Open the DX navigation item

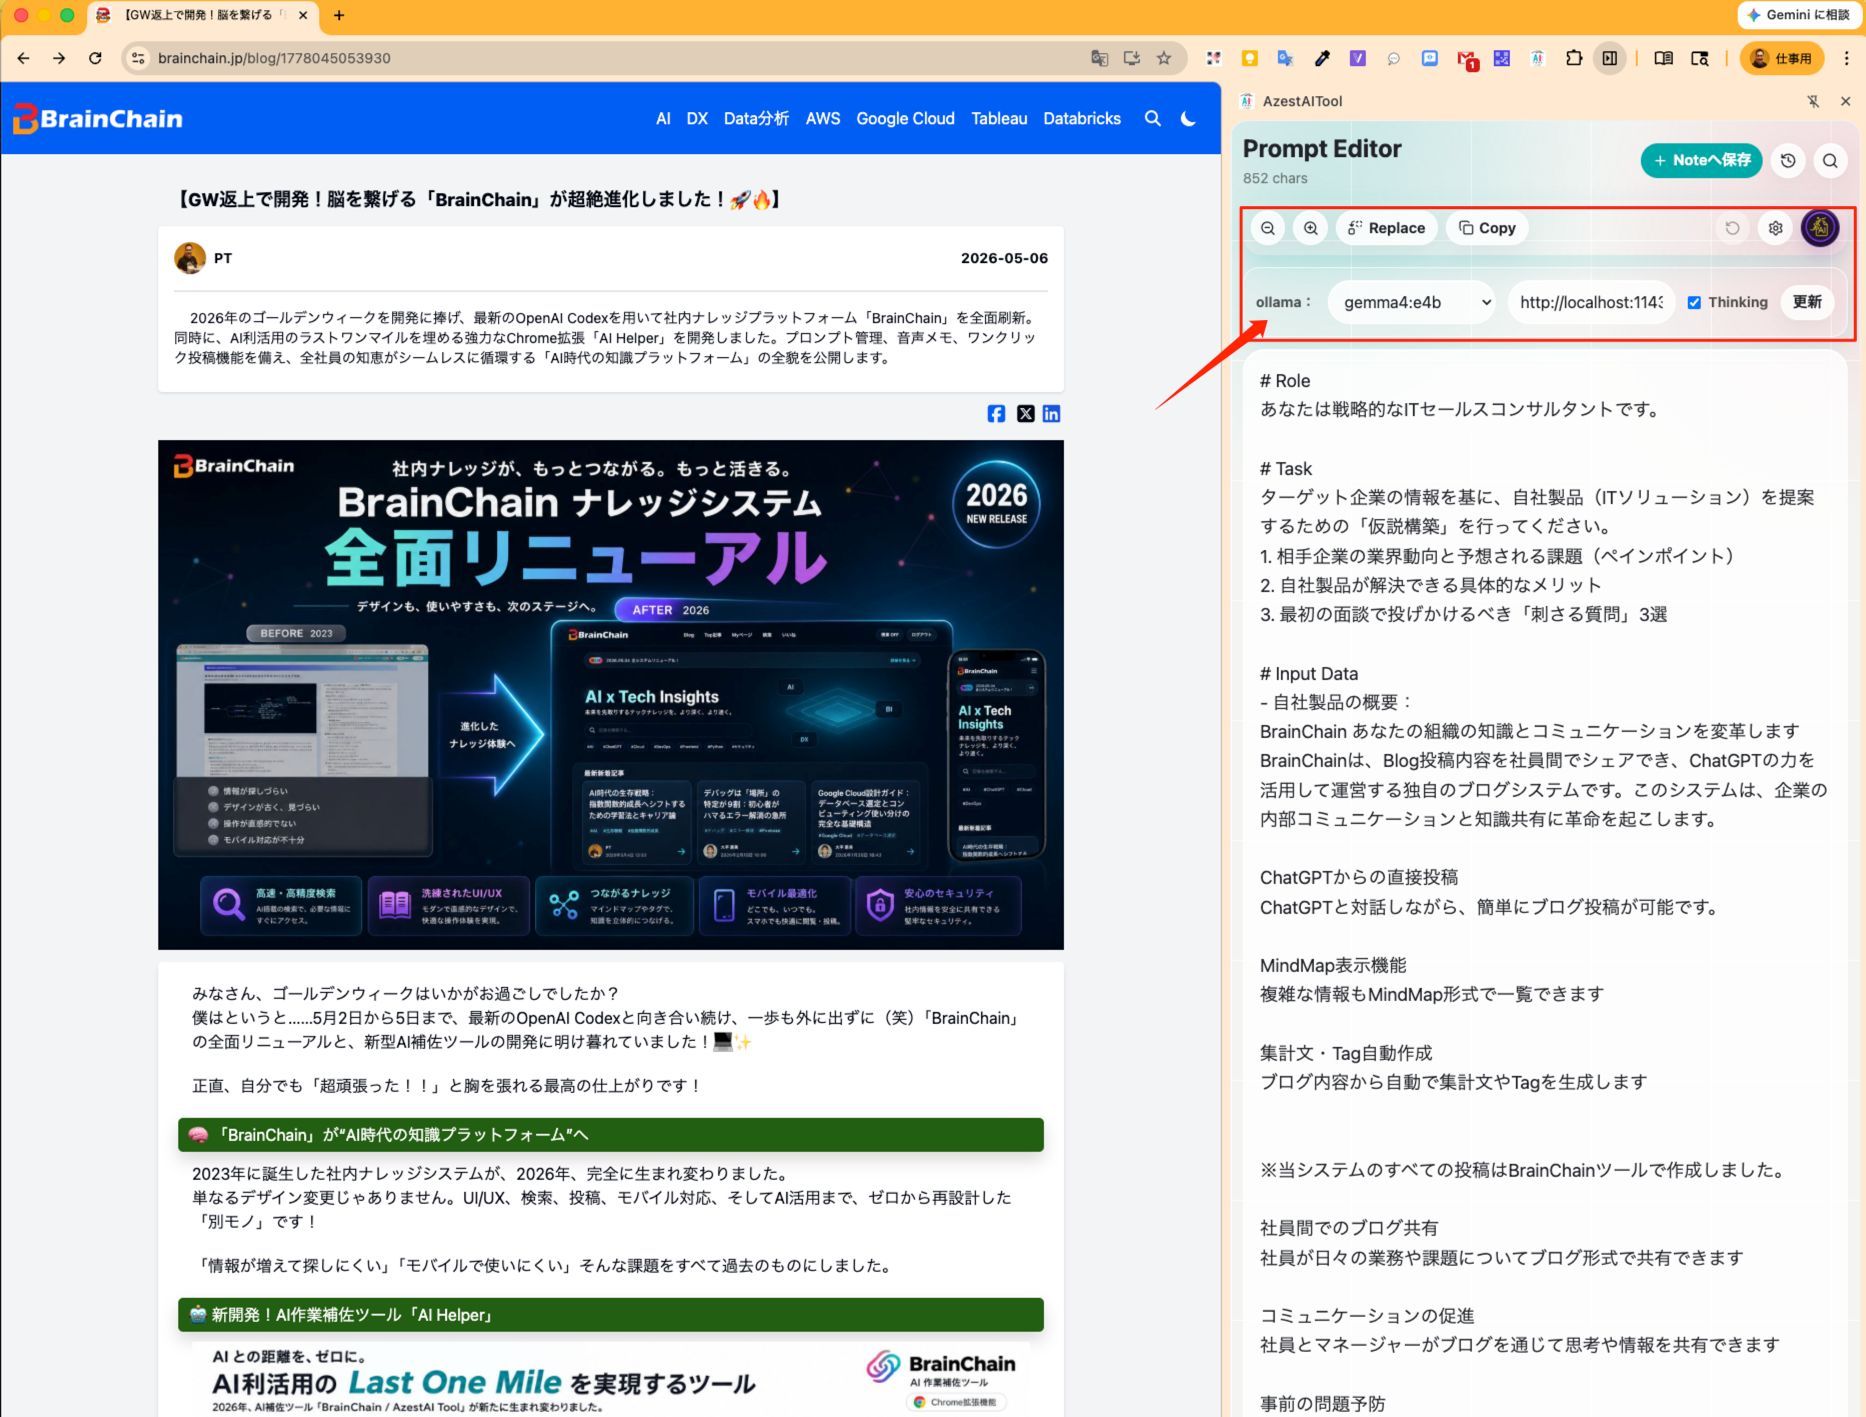click(x=697, y=118)
